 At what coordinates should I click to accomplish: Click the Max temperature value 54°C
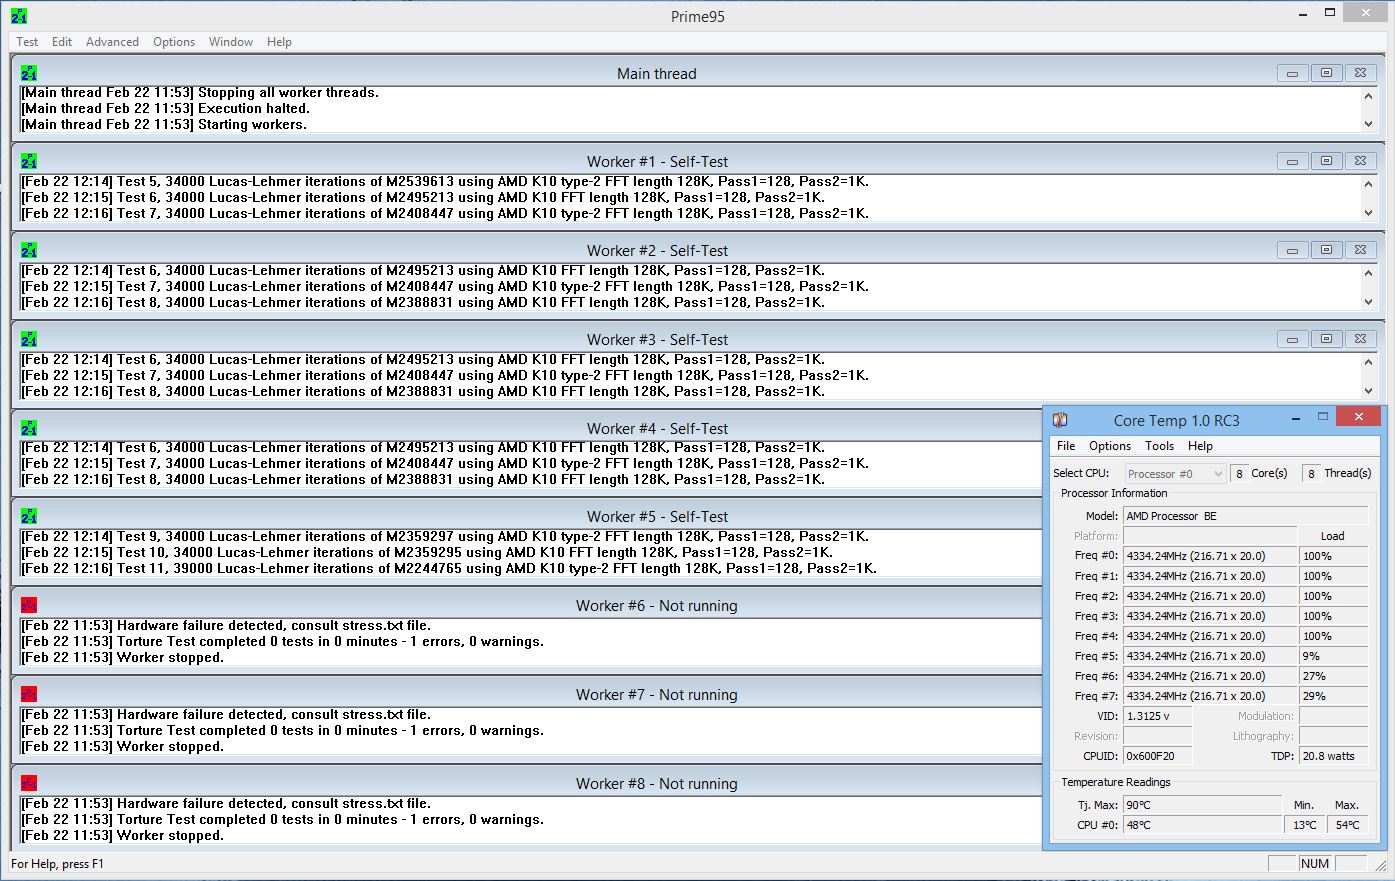coord(1347,825)
